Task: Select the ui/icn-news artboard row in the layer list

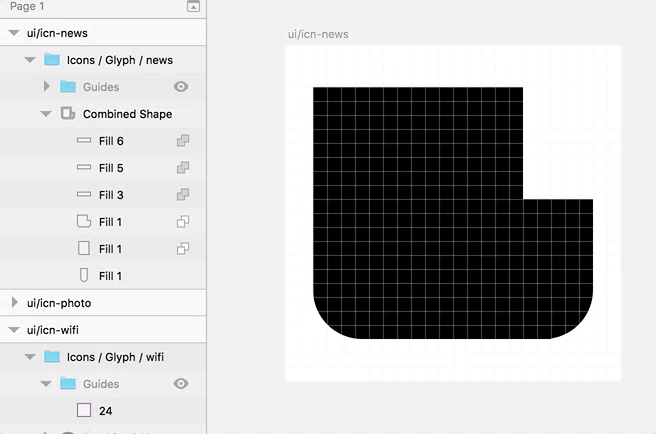Action: coord(103,33)
